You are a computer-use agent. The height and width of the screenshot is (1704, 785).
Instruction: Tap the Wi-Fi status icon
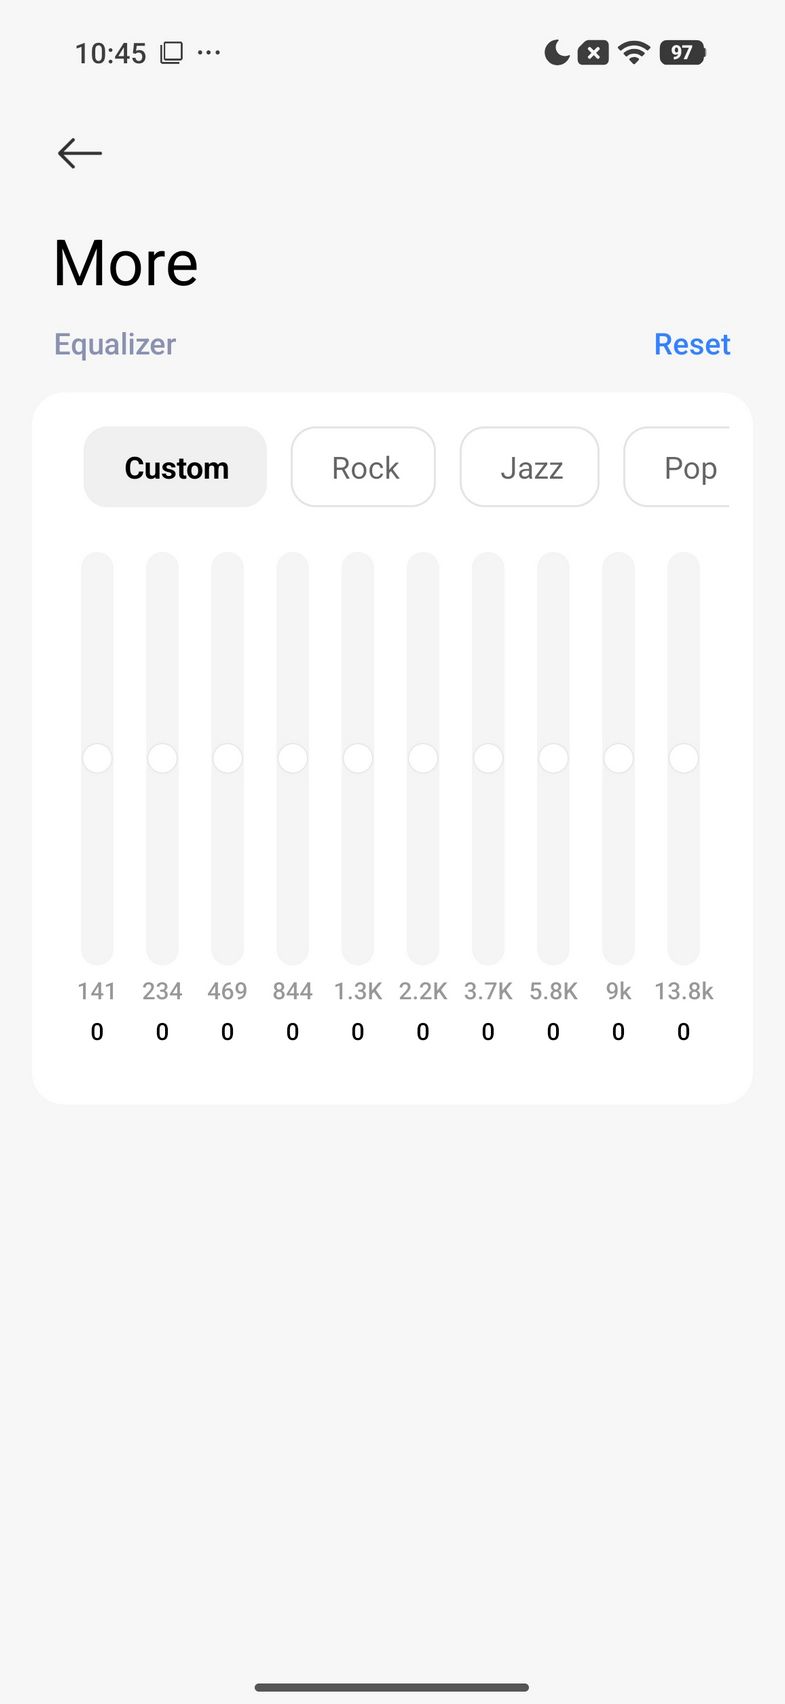(x=634, y=52)
